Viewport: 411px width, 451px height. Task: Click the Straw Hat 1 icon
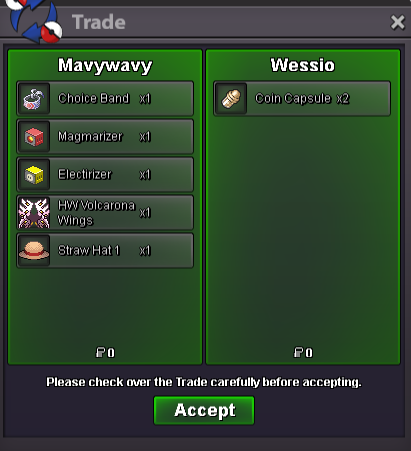pyautogui.click(x=34, y=251)
